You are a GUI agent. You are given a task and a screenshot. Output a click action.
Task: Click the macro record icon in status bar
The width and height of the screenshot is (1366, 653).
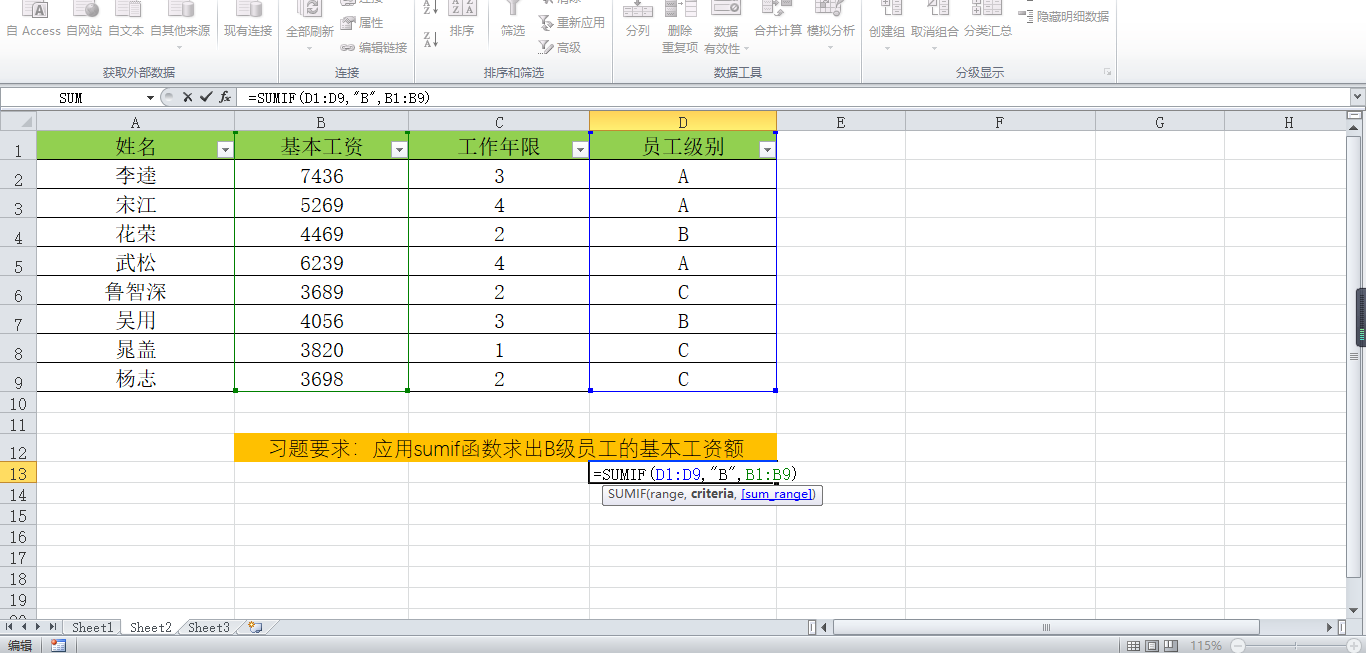58,645
